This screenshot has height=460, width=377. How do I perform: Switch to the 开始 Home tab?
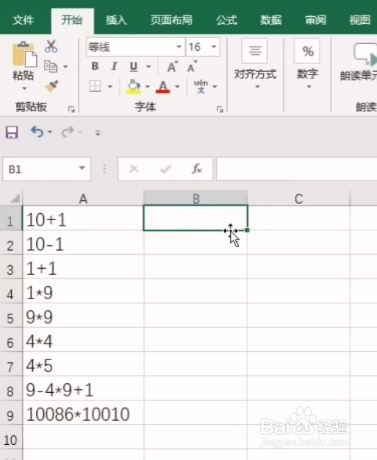[72, 20]
